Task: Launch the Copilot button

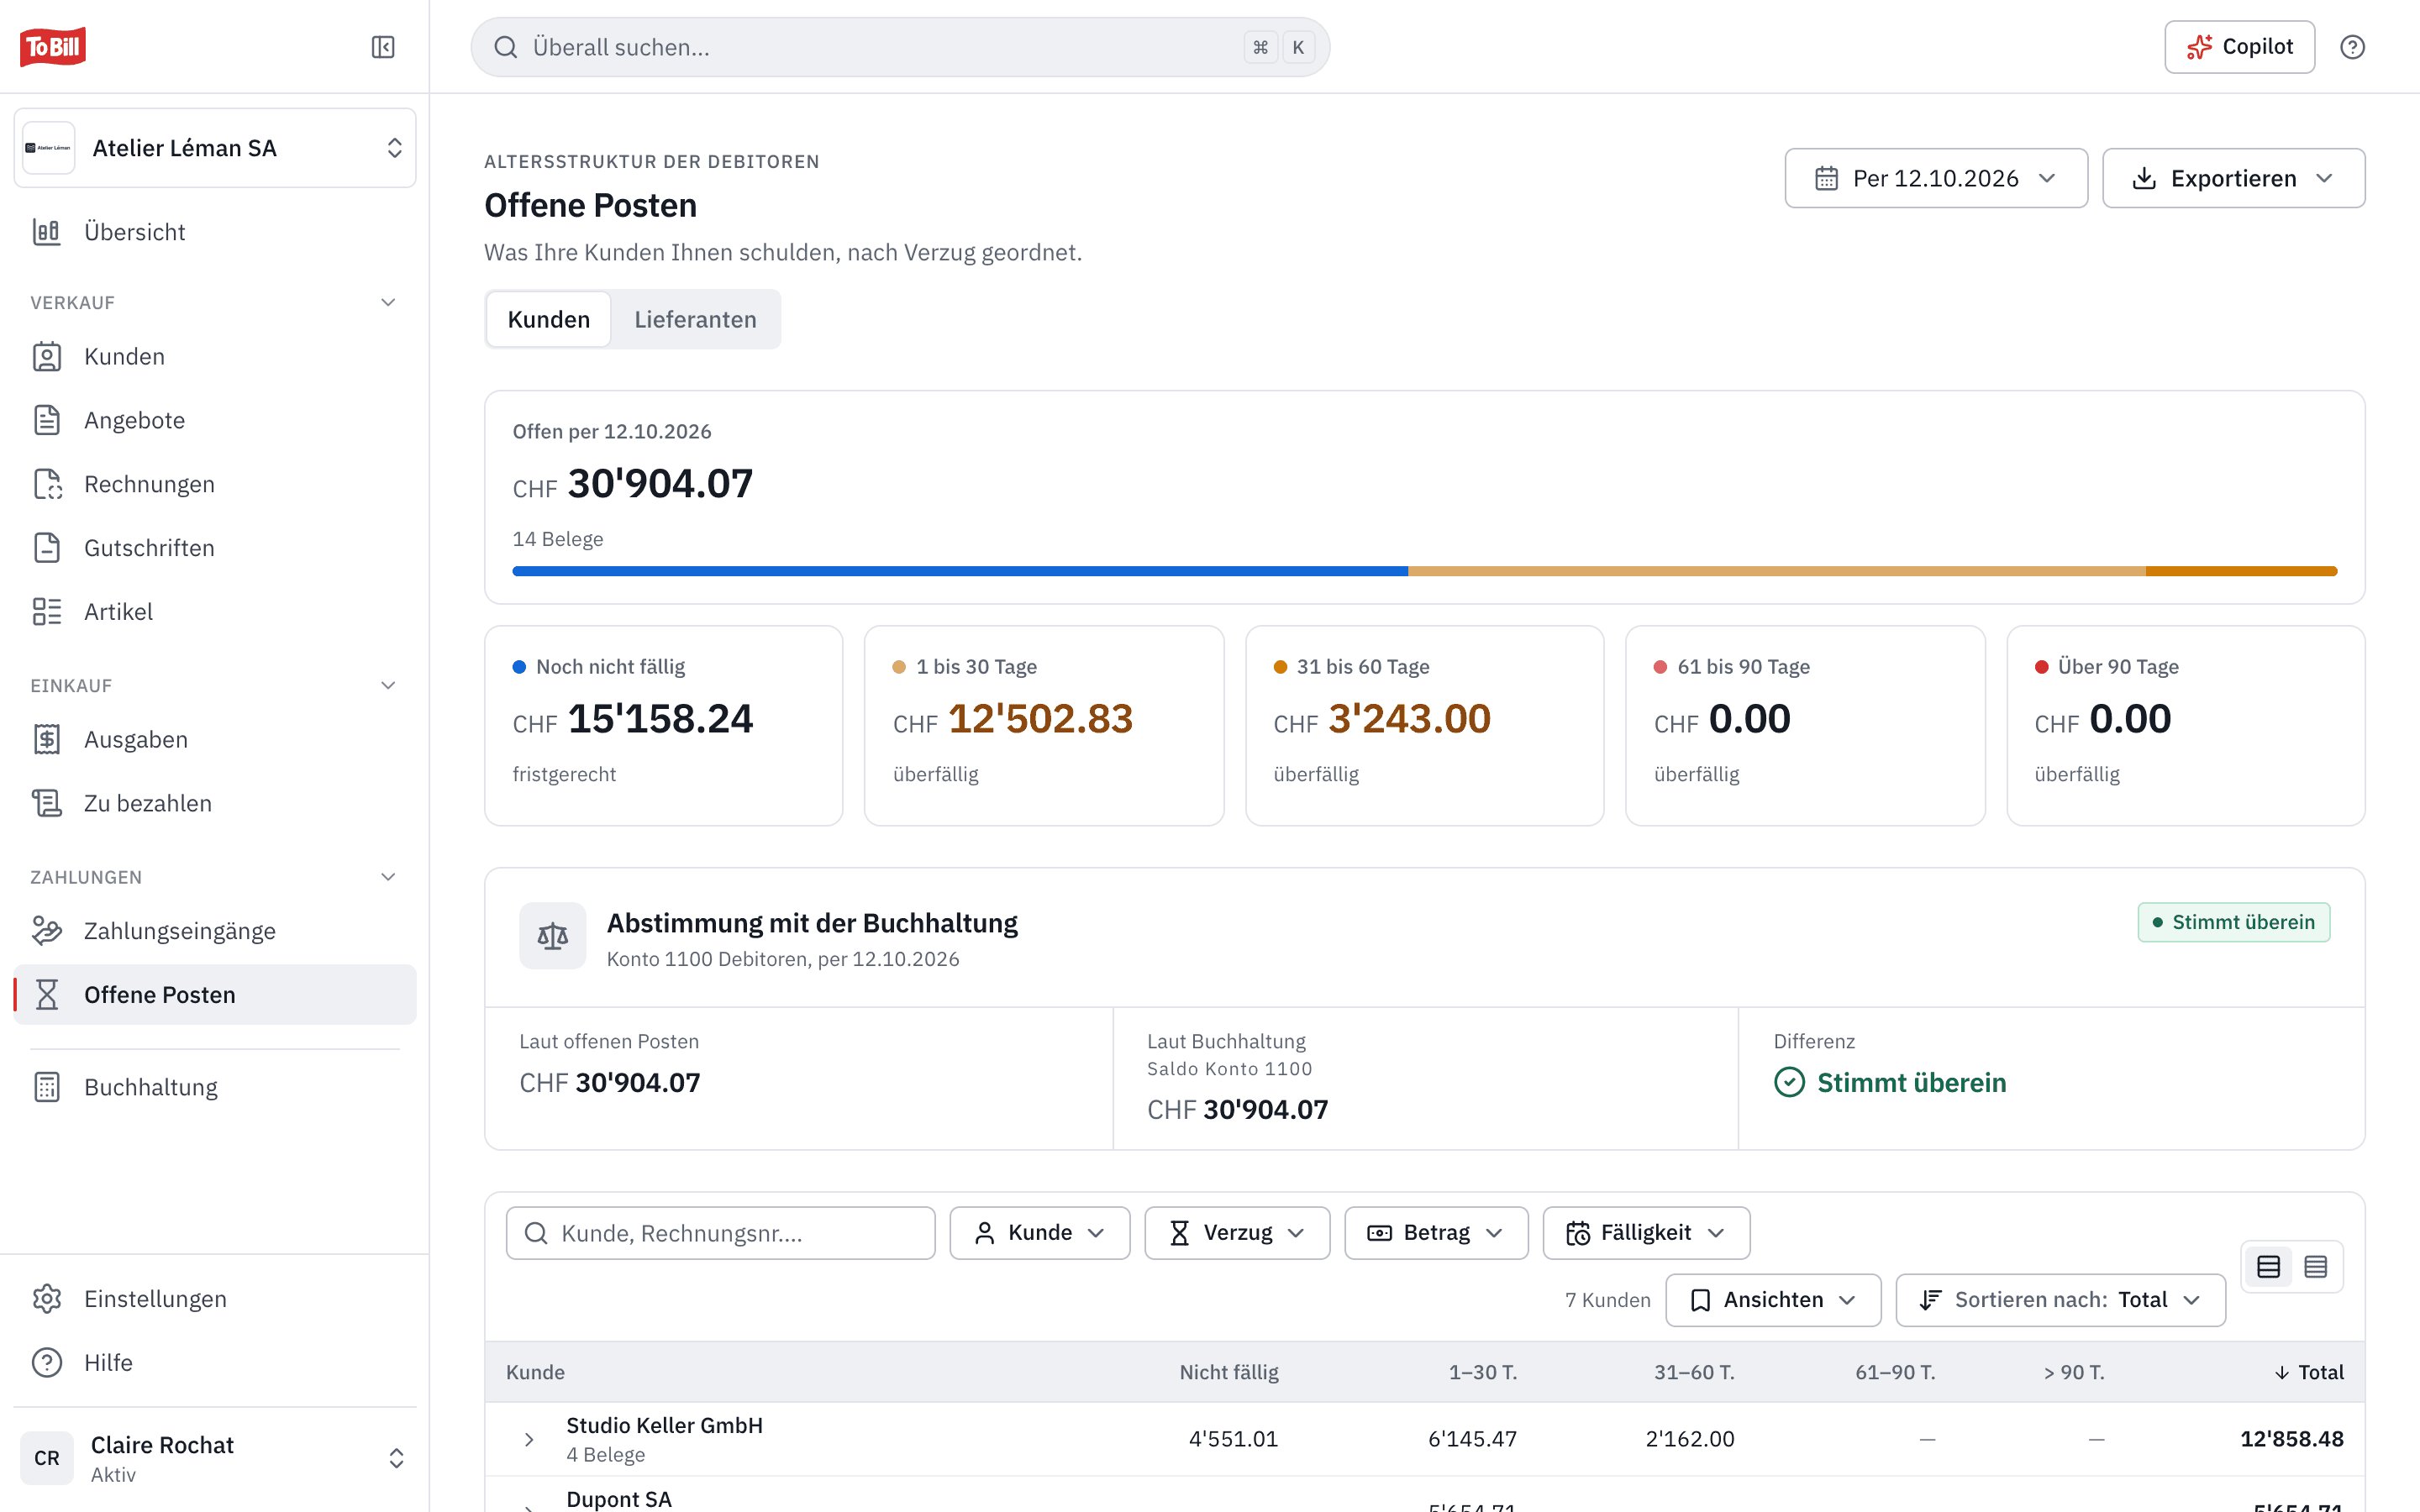Action: (2239, 47)
